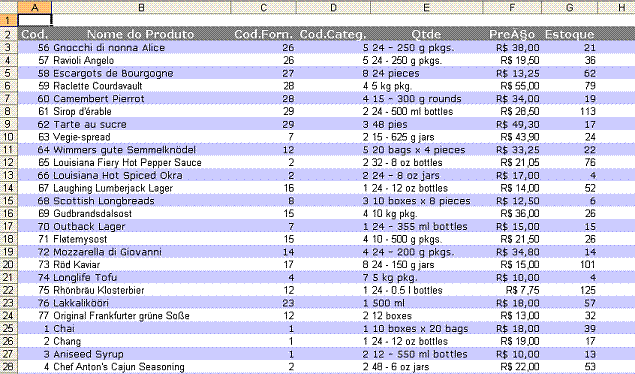Image resolution: width=635 pixels, height=374 pixels.
Task: Select row 2 header number
Action: click(8, 34)
